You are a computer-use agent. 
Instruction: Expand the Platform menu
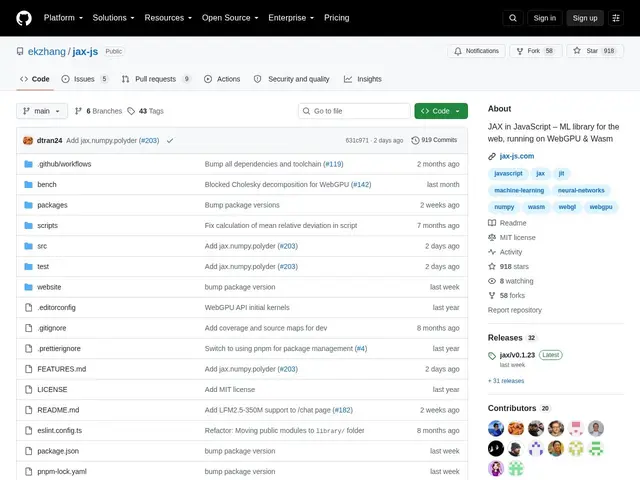pos(63,18)
